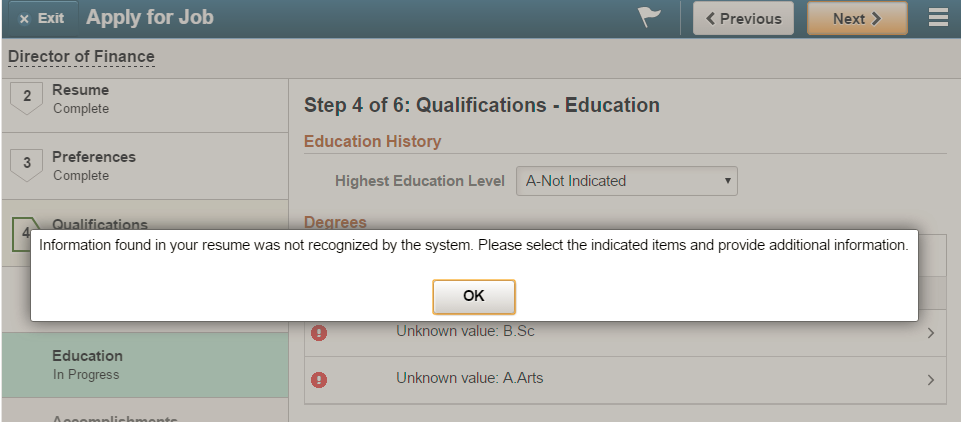Click the flag notification icon
Screen dimensions: 961x422
650,17
